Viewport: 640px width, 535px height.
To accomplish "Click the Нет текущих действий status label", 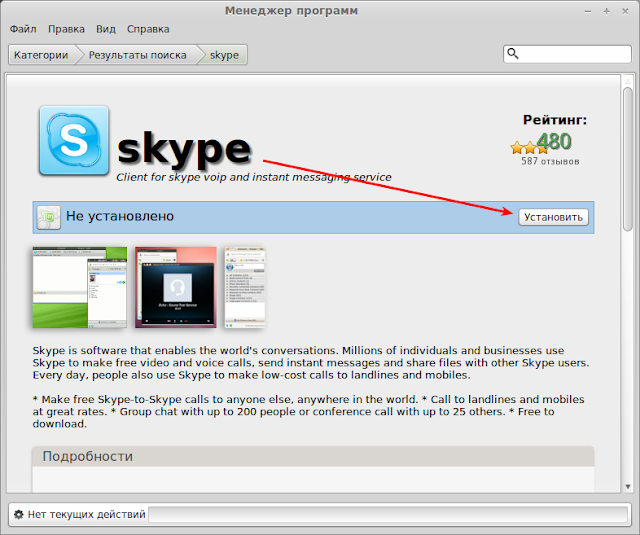I will coord(87,514).
